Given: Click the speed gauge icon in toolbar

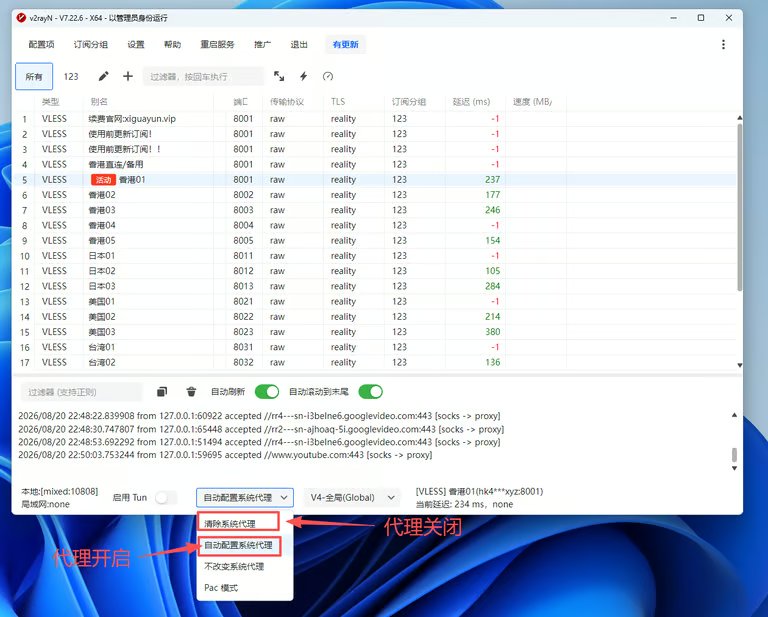Looking at the screenshot, I should pos(328,76).
